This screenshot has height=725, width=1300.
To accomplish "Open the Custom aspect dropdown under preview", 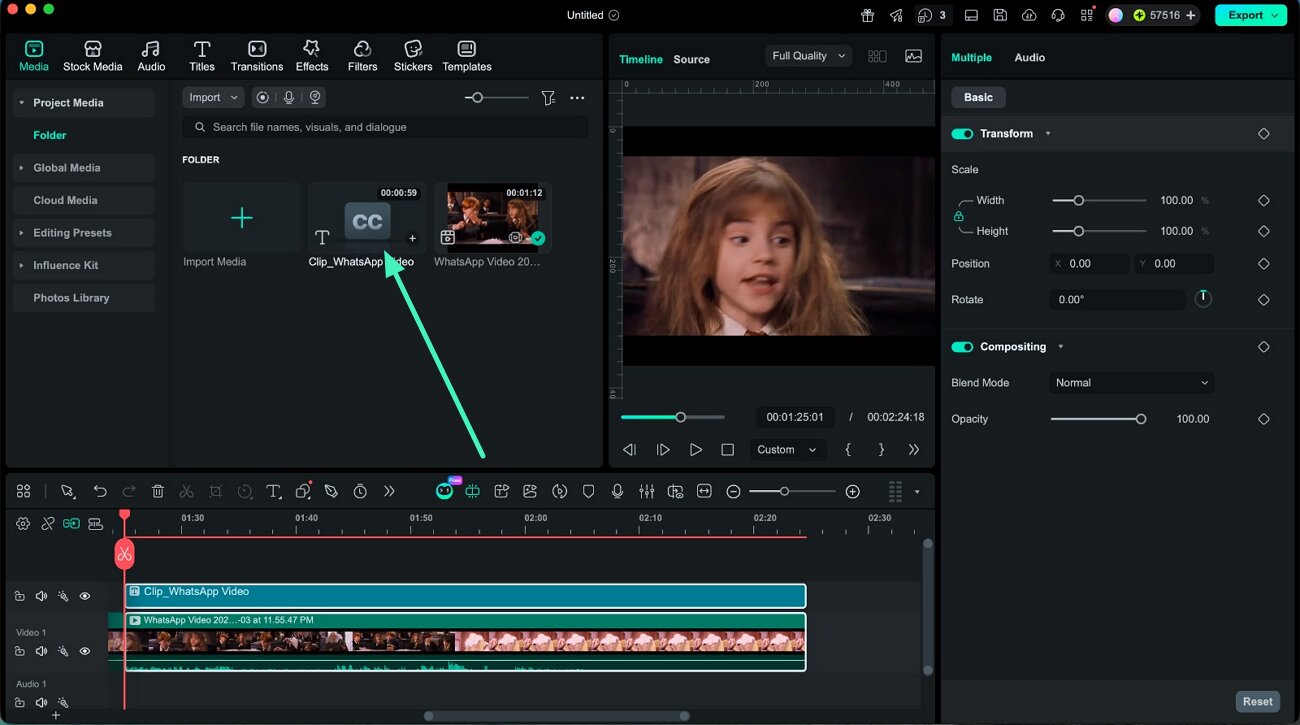I will (787, 450).
